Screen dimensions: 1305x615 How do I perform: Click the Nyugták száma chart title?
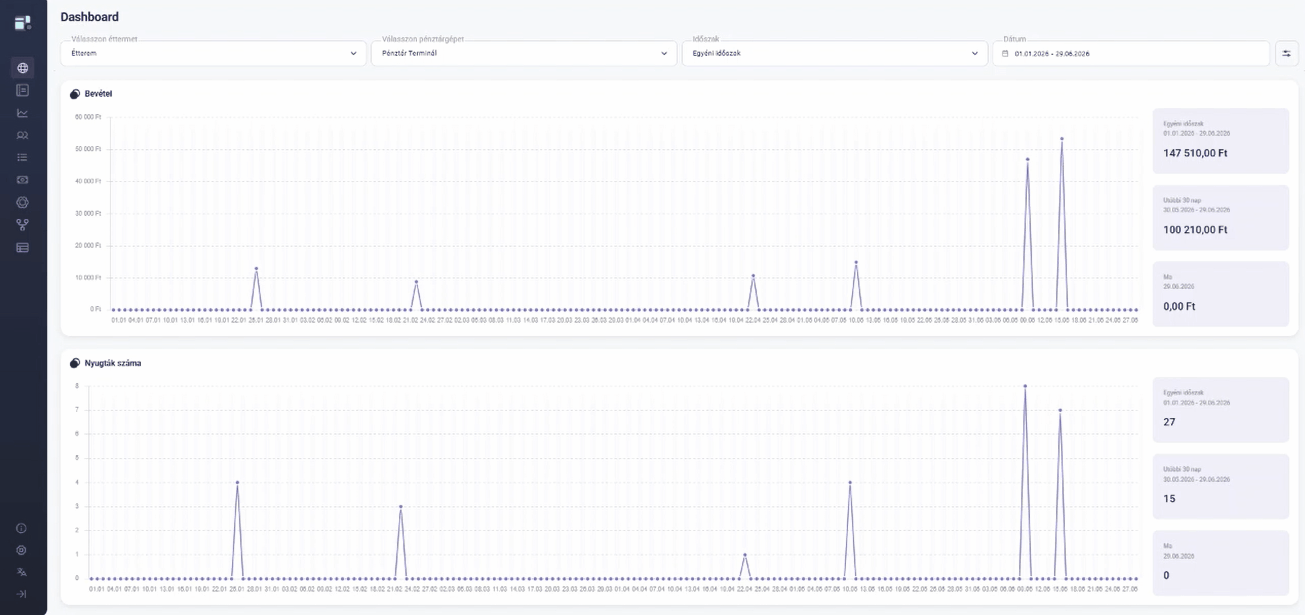[113, 363]
